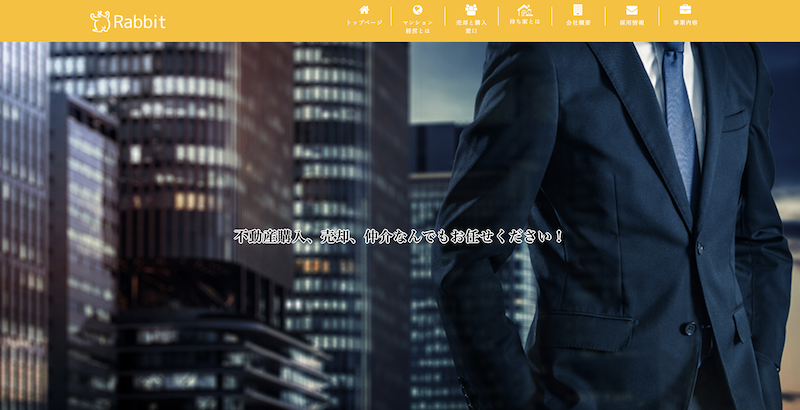This screenshot has height=410, width=800.
Task: Click the hero headline 不動産購入、売却、仲介 text
Action: click(x=399, y=237)
